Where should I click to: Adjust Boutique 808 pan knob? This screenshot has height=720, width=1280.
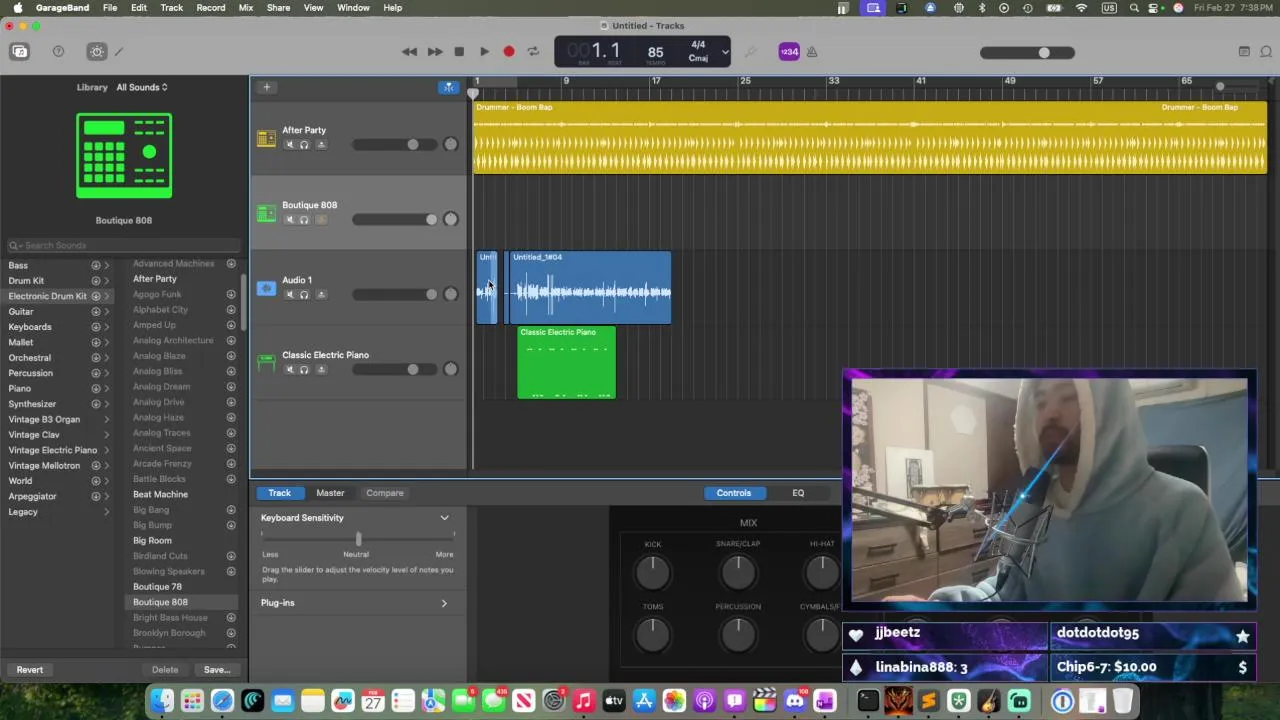pyautogui.click(x=451, y=219)
